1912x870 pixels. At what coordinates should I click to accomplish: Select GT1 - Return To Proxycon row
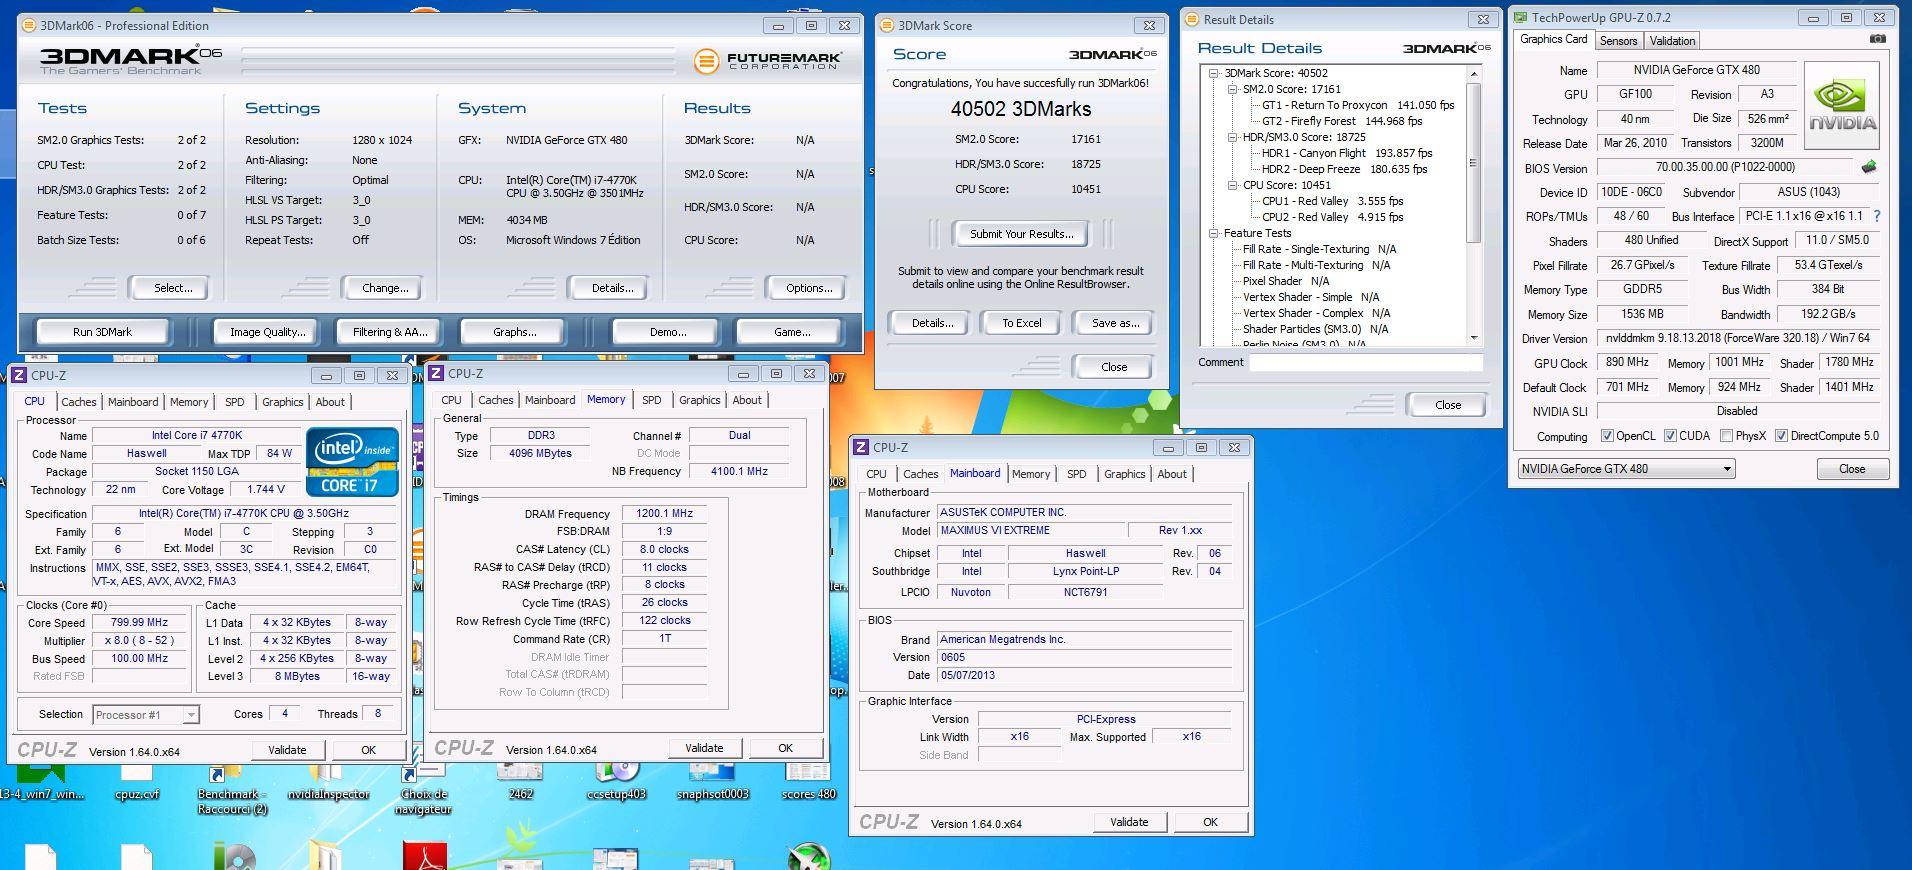tap(1358, 105)
